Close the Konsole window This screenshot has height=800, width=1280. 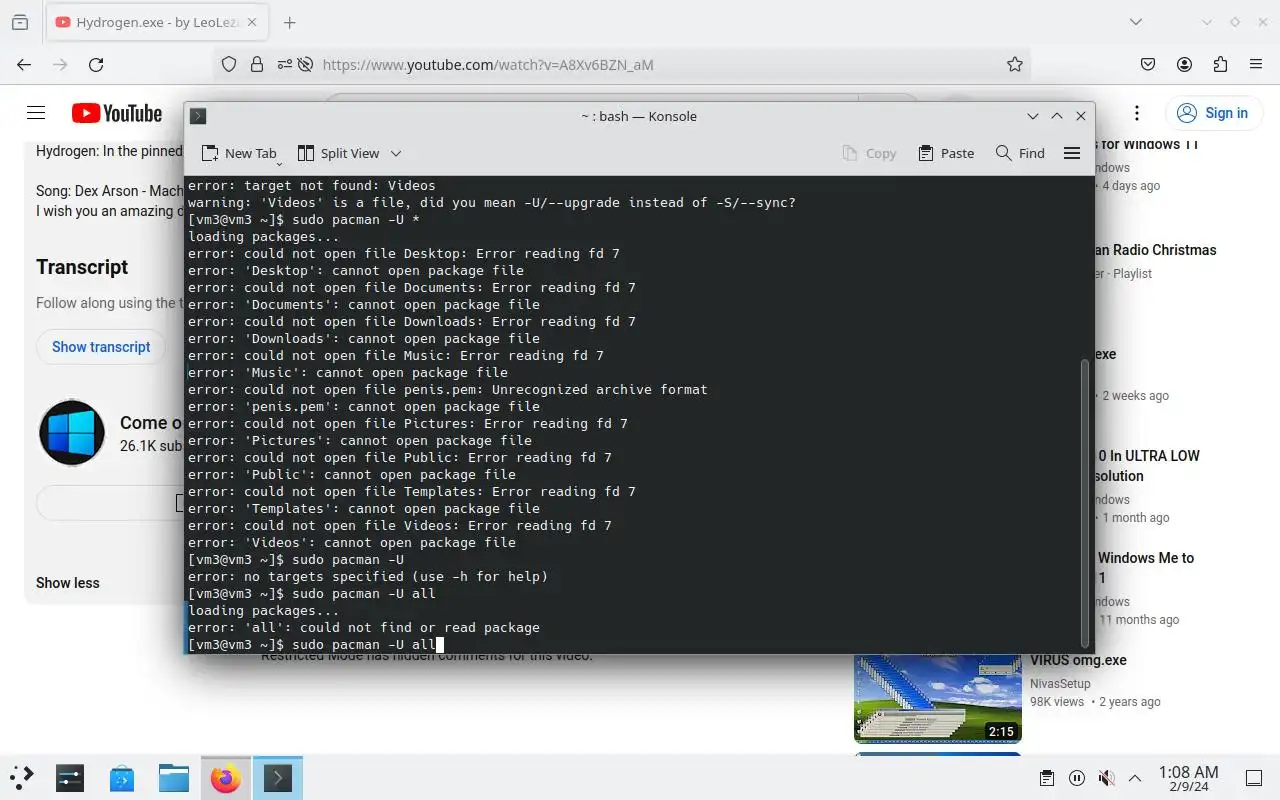[x=1081, y=116]
